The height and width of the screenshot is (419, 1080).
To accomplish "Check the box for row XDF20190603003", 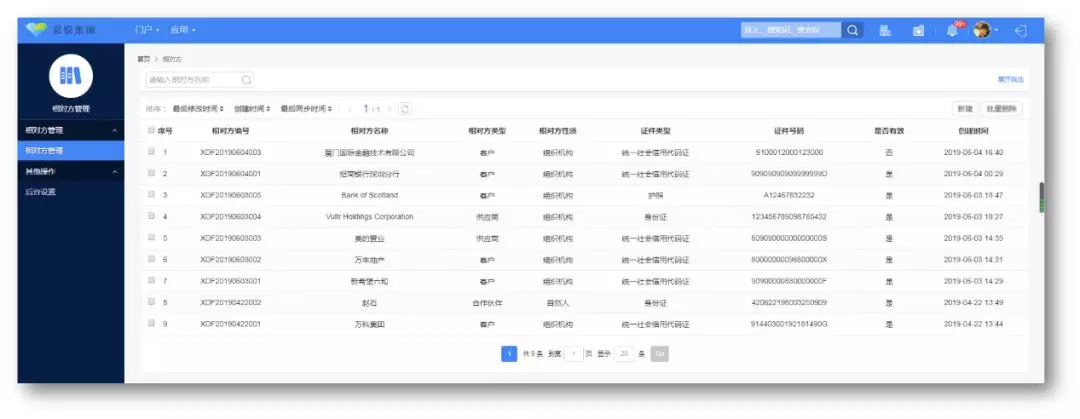I will coord(151,237).
